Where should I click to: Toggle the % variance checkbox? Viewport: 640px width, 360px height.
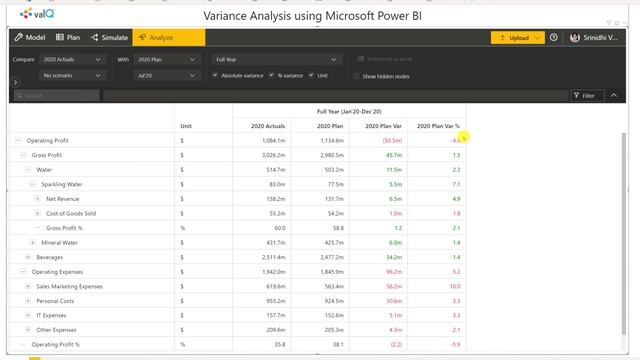(271, 76)
